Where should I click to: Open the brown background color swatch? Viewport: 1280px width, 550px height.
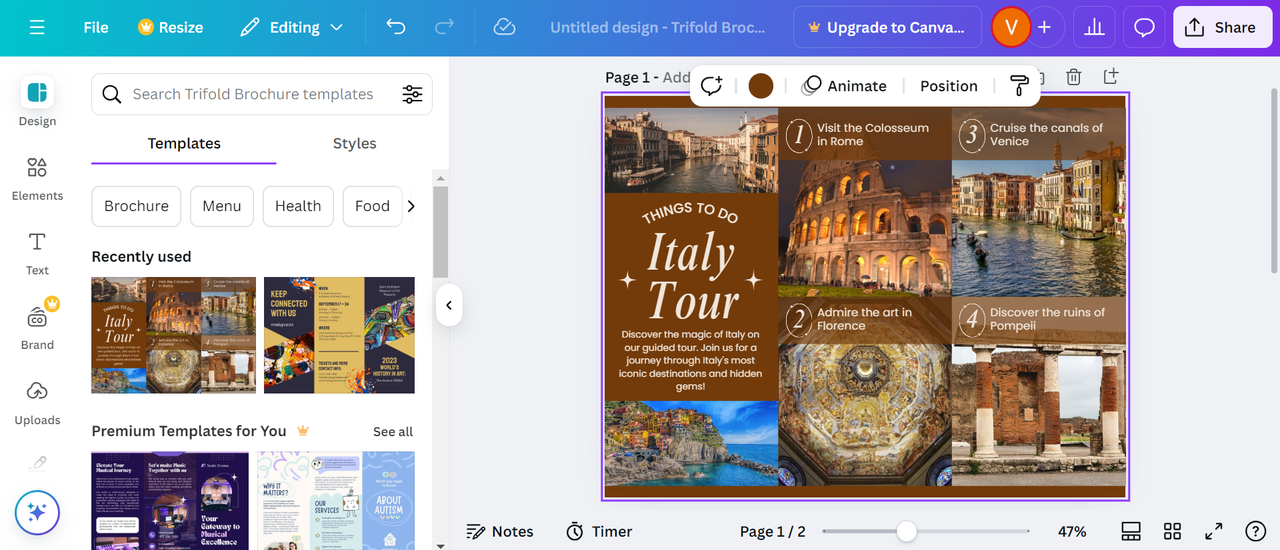[x=761, y=86]
